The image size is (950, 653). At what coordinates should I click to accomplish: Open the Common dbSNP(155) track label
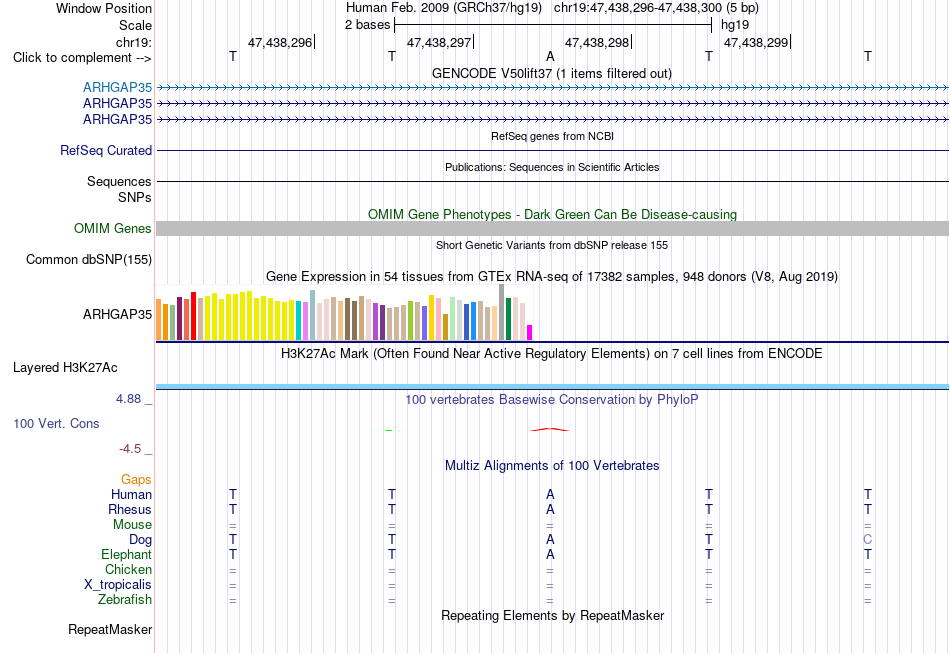click(89, 259)
